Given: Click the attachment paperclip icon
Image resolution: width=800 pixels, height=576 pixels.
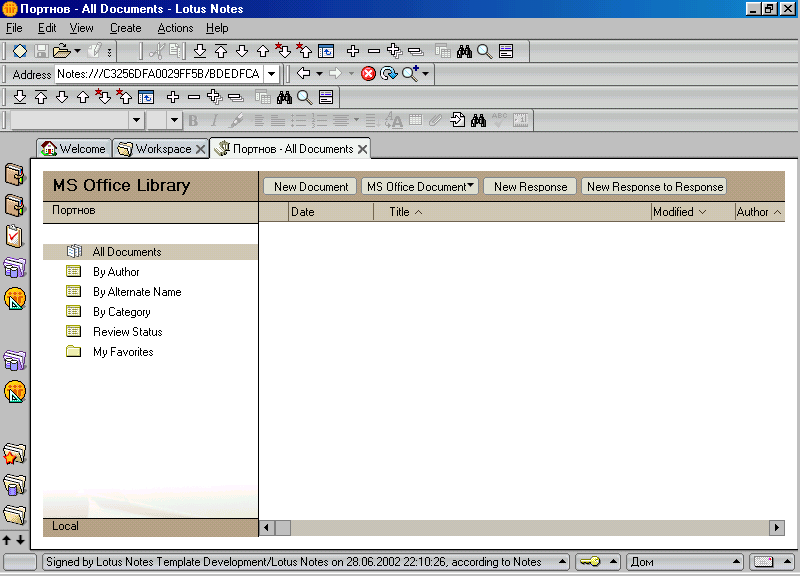Looking at the screenshot, I should [435, 120].
